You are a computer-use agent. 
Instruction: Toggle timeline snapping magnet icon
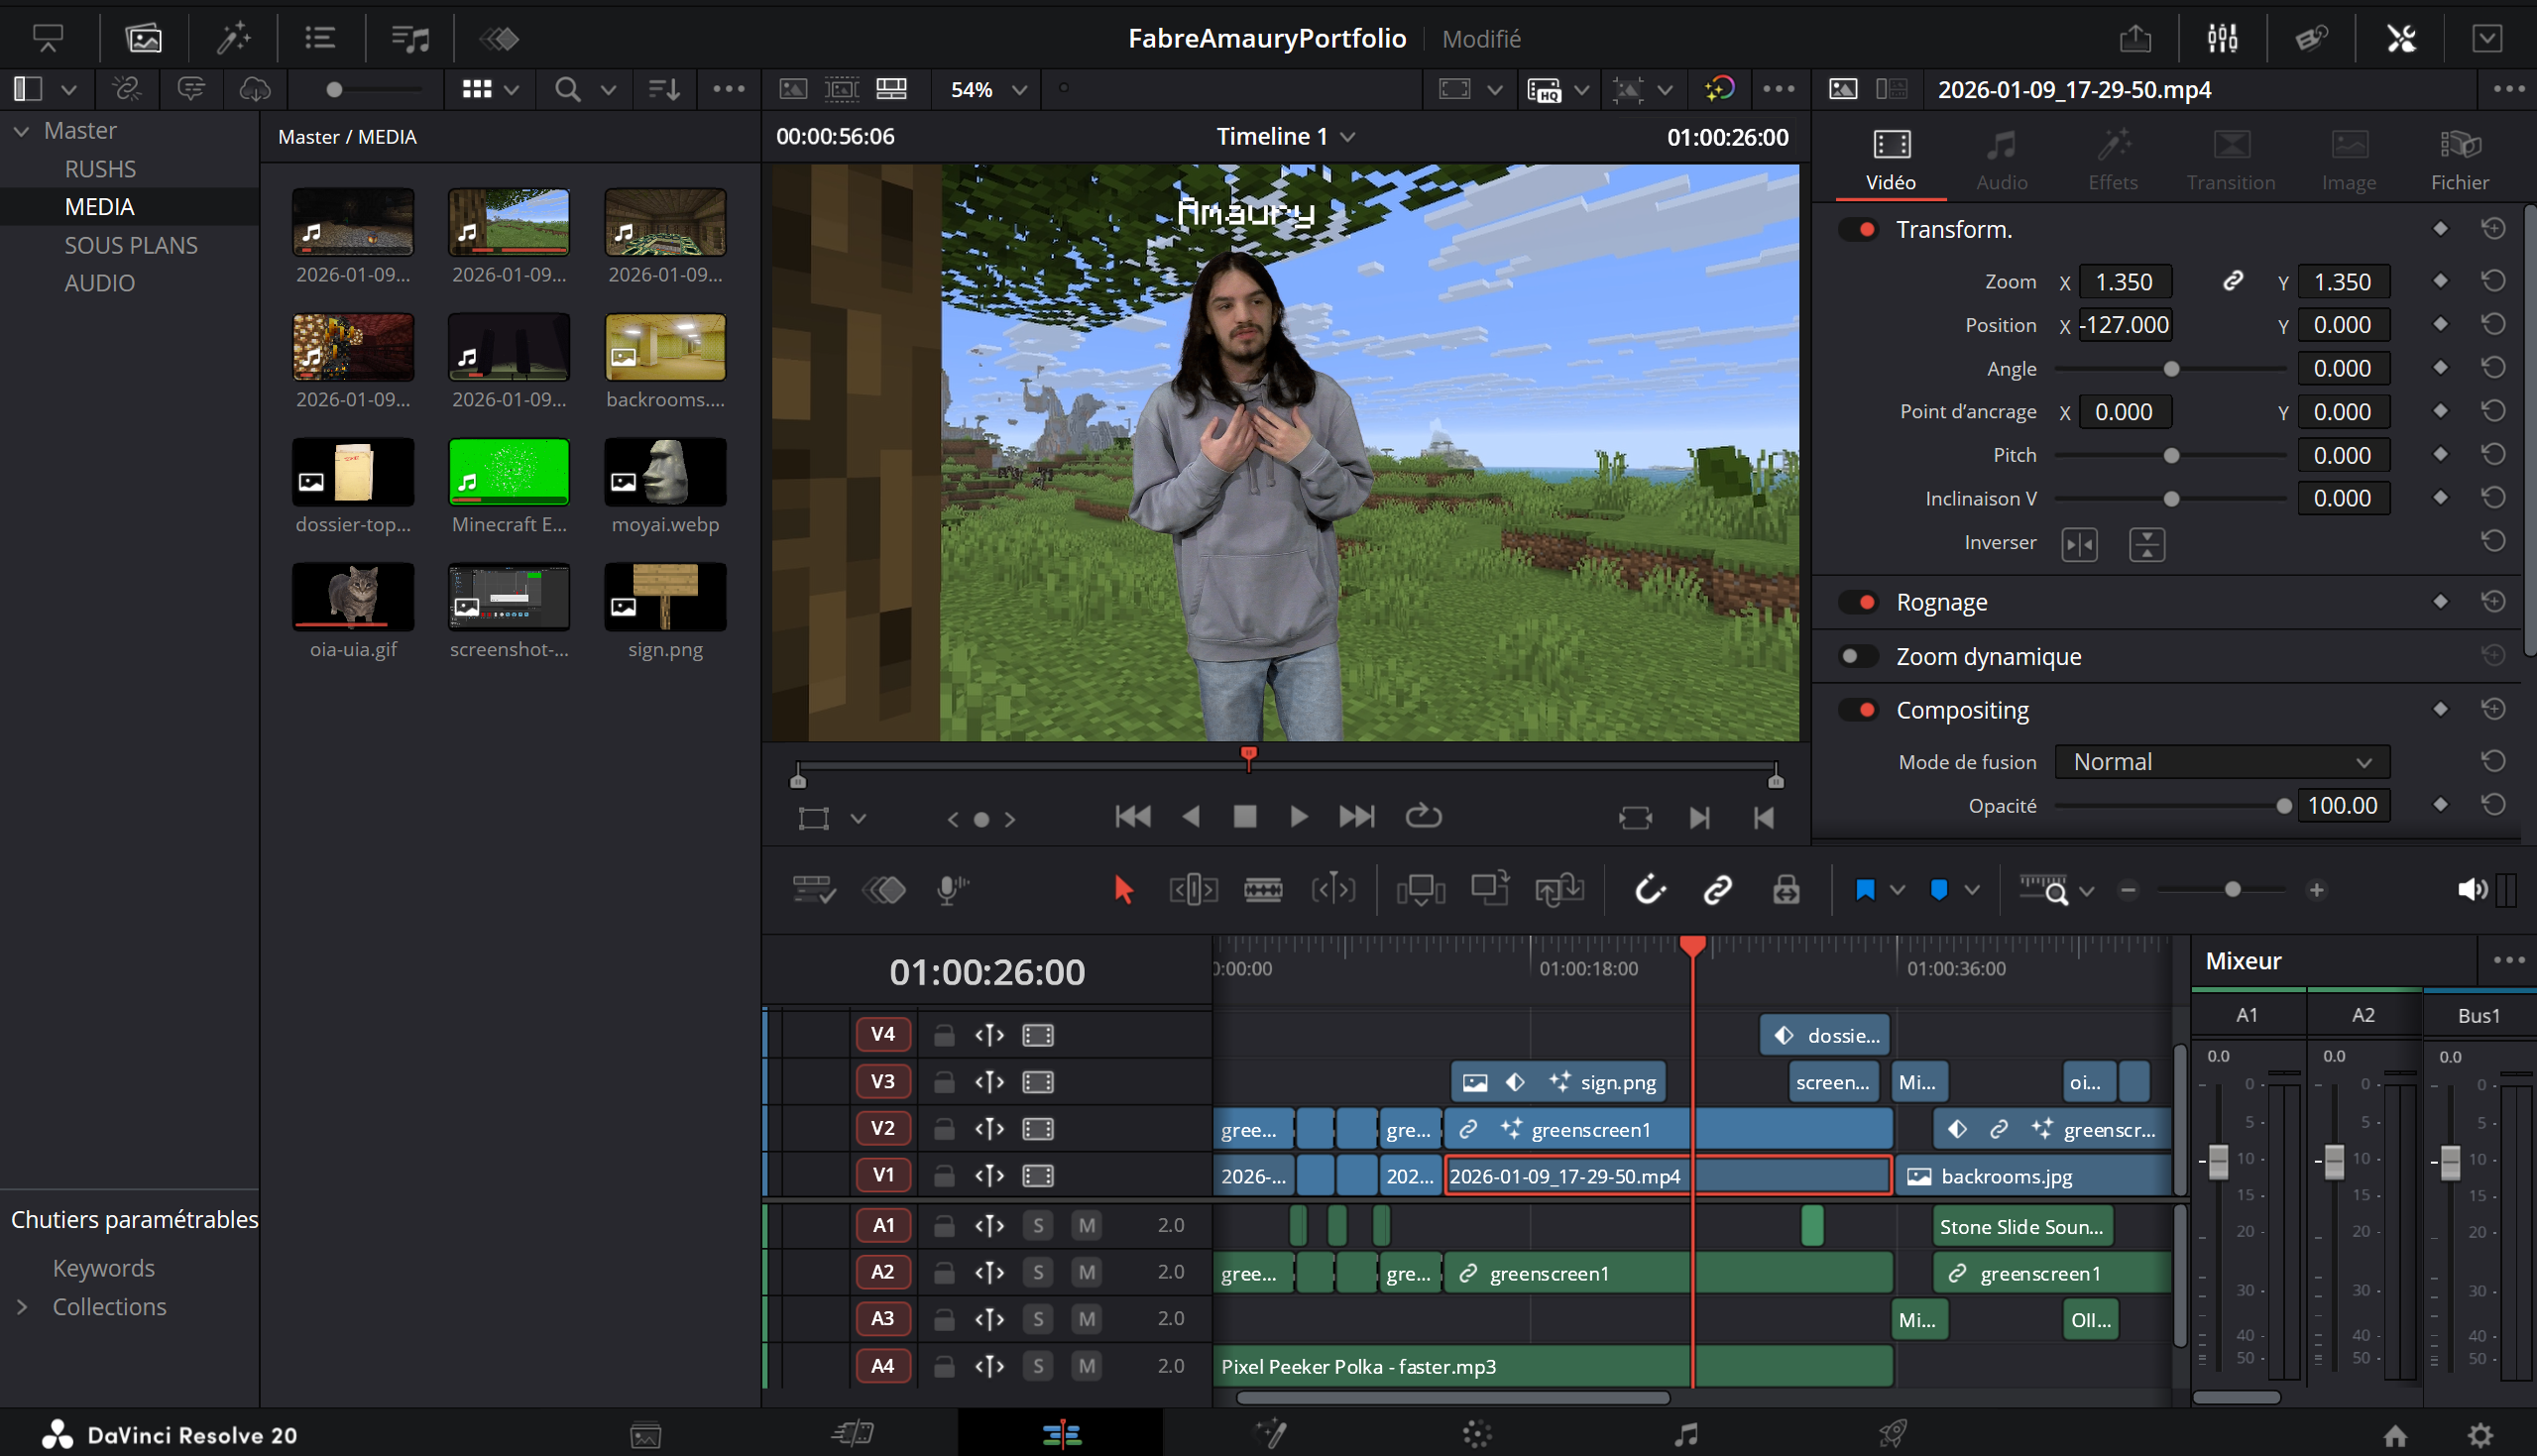pyautogui.click(x=1650, y=889)
